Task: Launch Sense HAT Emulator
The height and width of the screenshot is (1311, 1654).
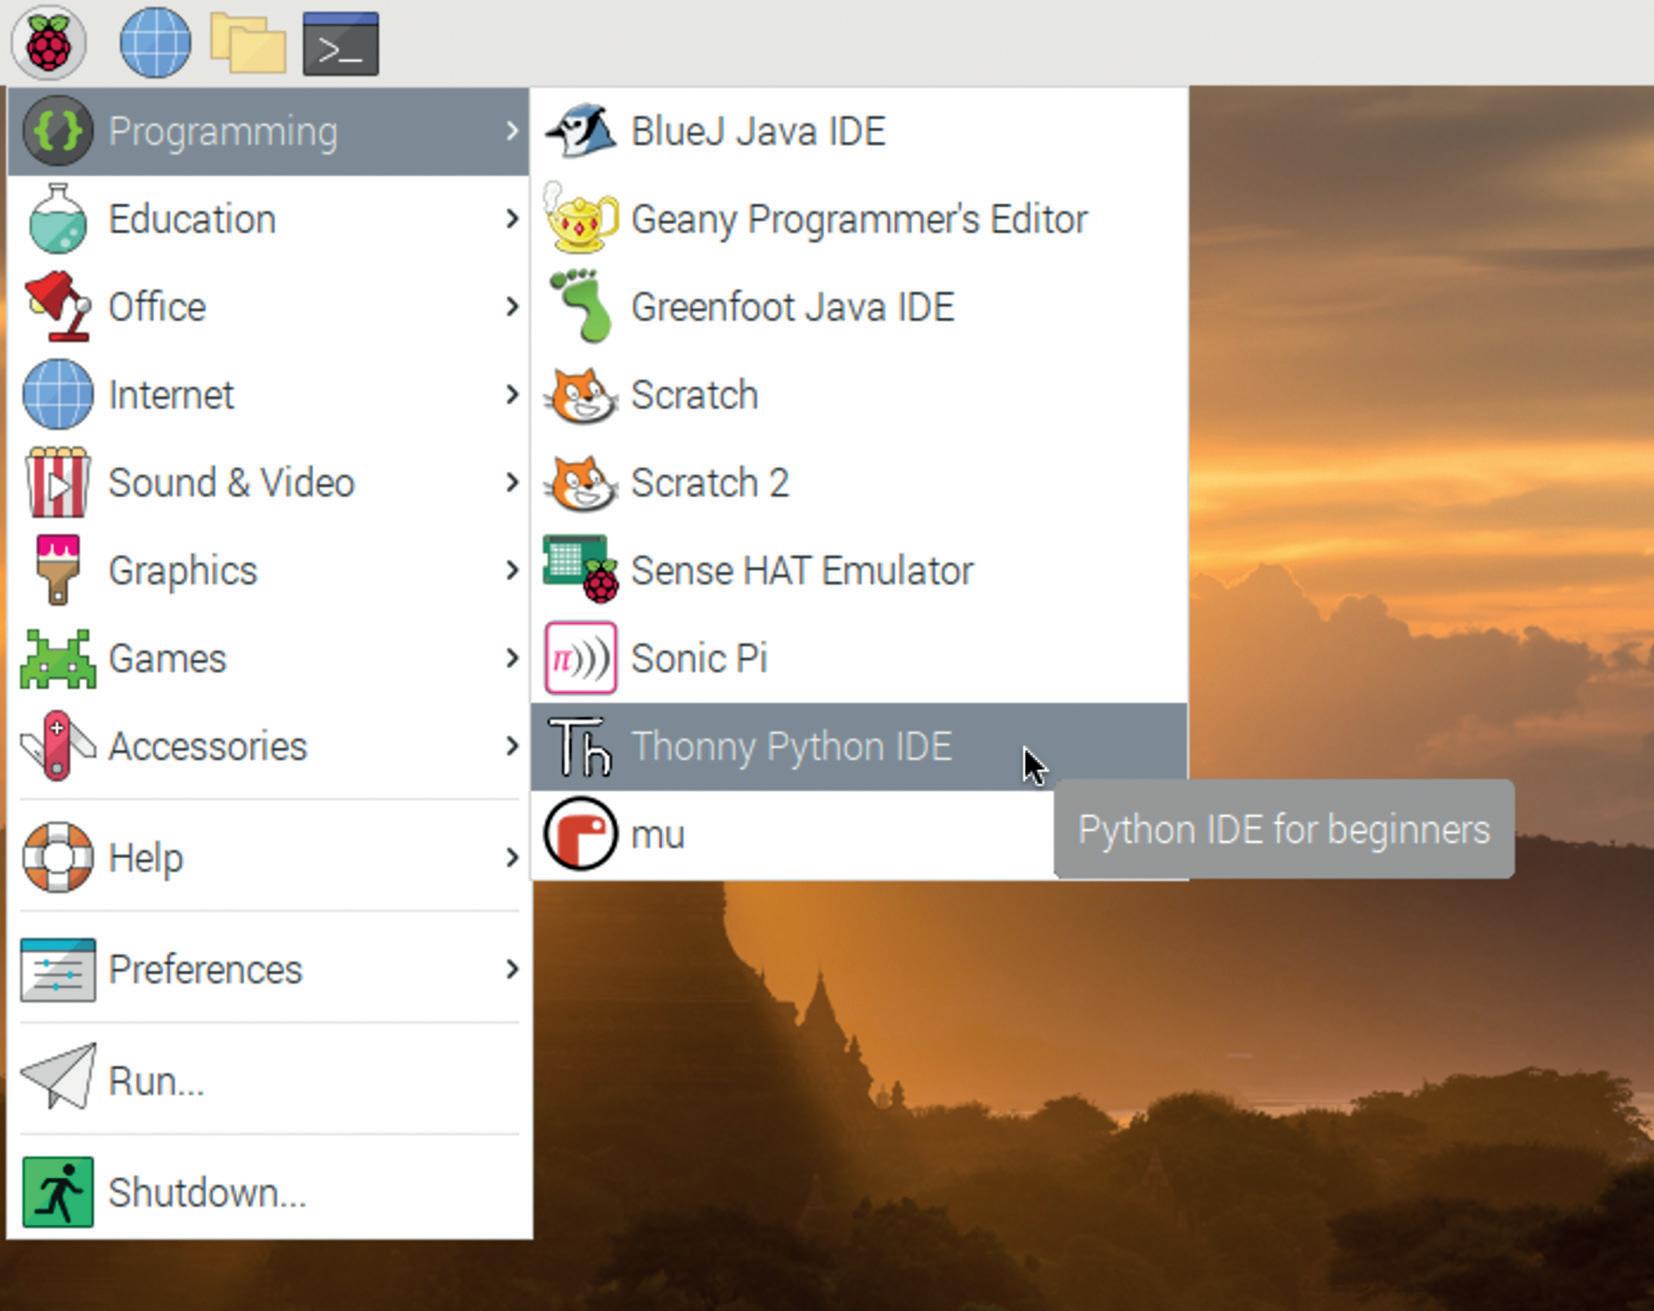Action: tap(859, 570)
